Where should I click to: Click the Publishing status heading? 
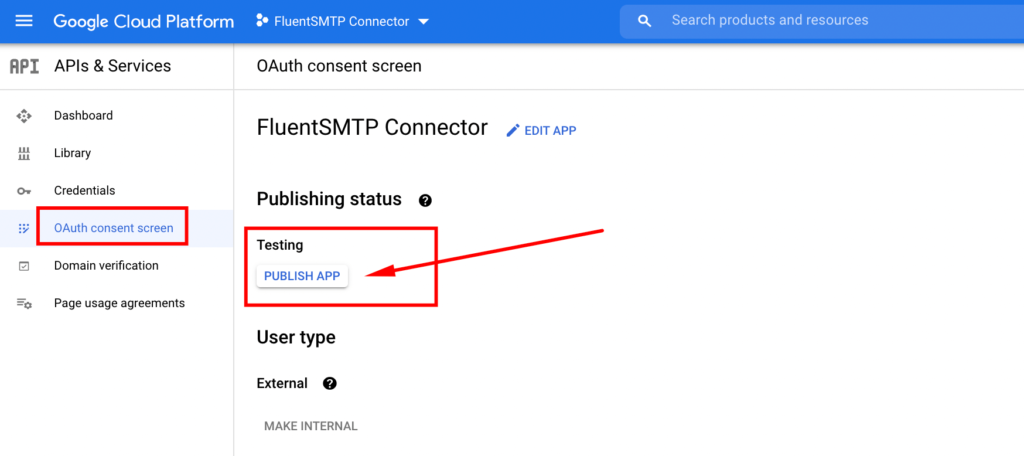pos(329,199)
